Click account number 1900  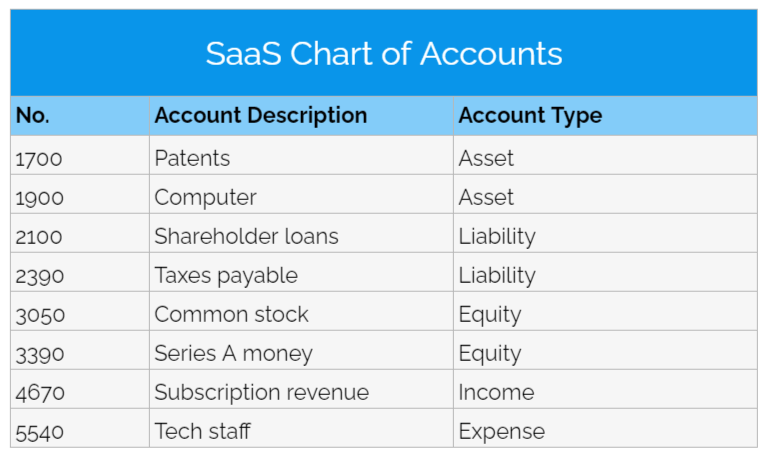coord(40,197)
